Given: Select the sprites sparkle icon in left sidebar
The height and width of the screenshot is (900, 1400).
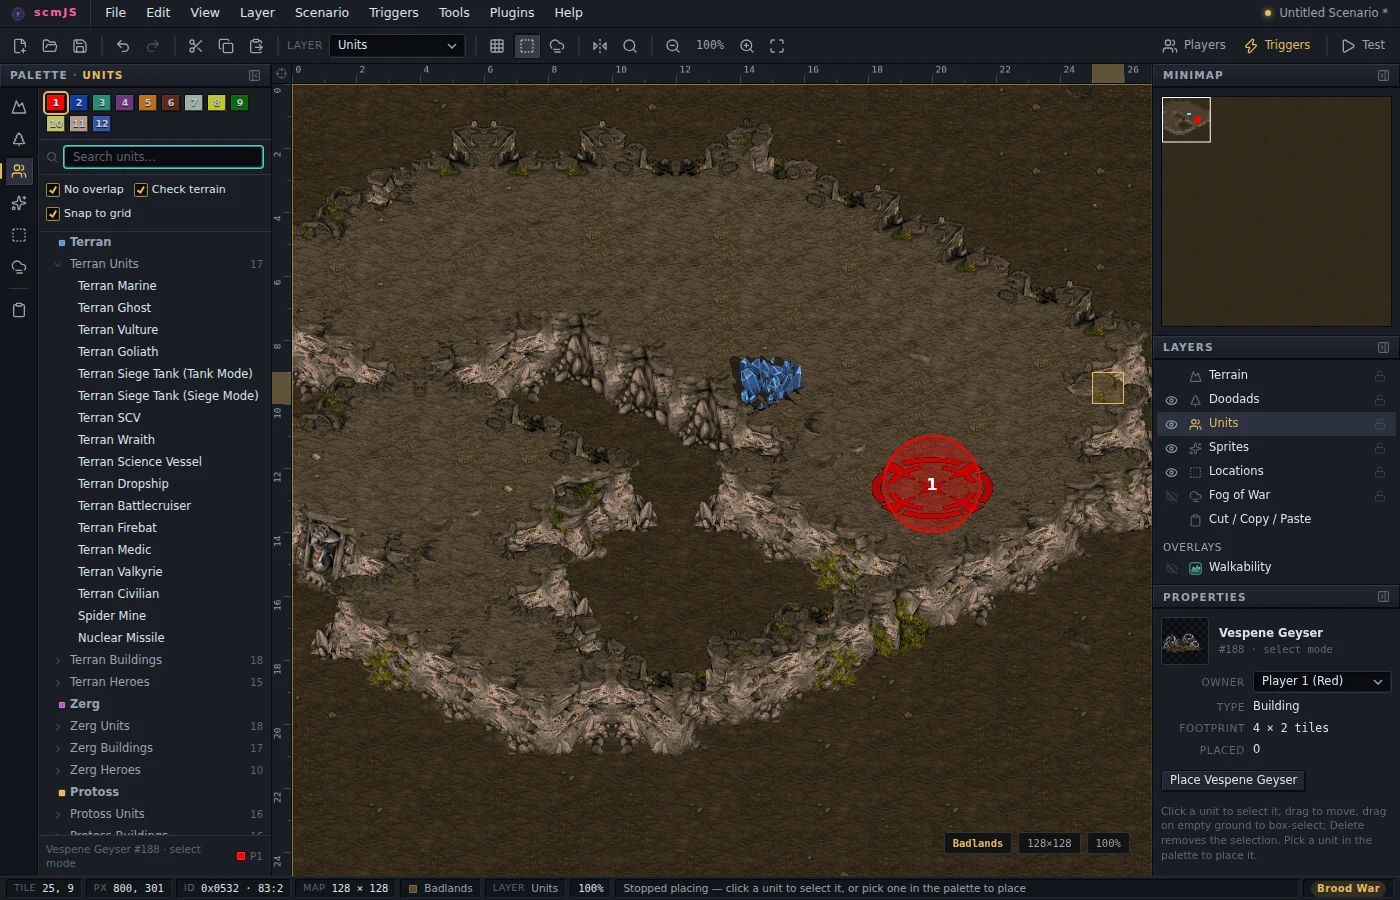Looking at the screenshot, I should [19, 203].
